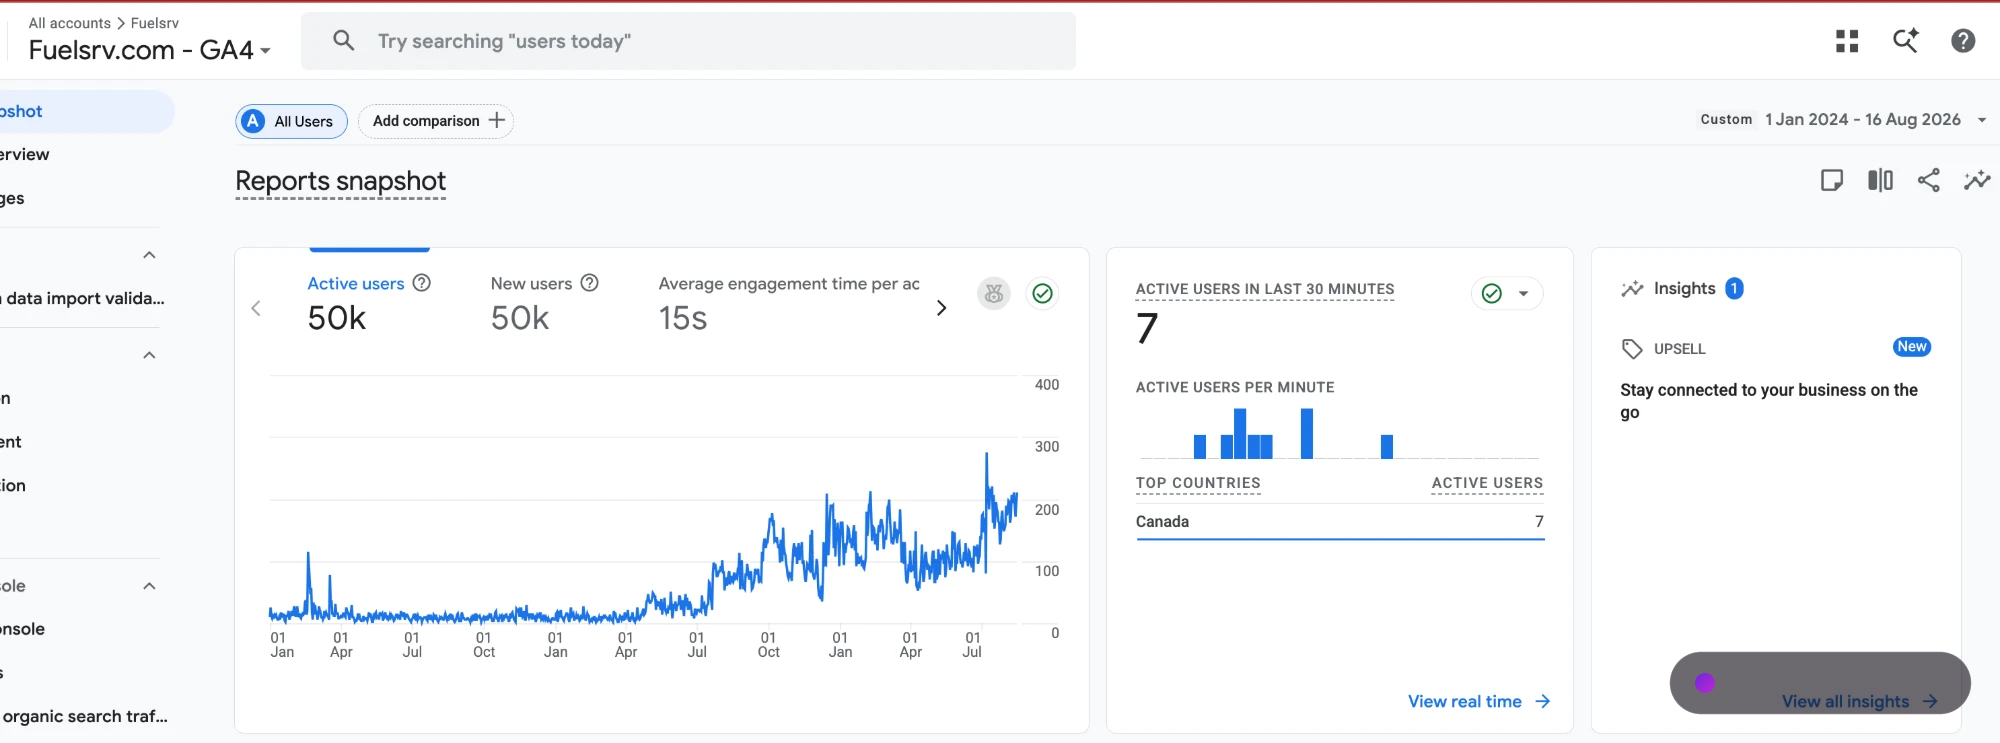The height and width of the screenshot is (743, 2000).
Task: Open the Google apps grid icon
Action: point(1847,41)
